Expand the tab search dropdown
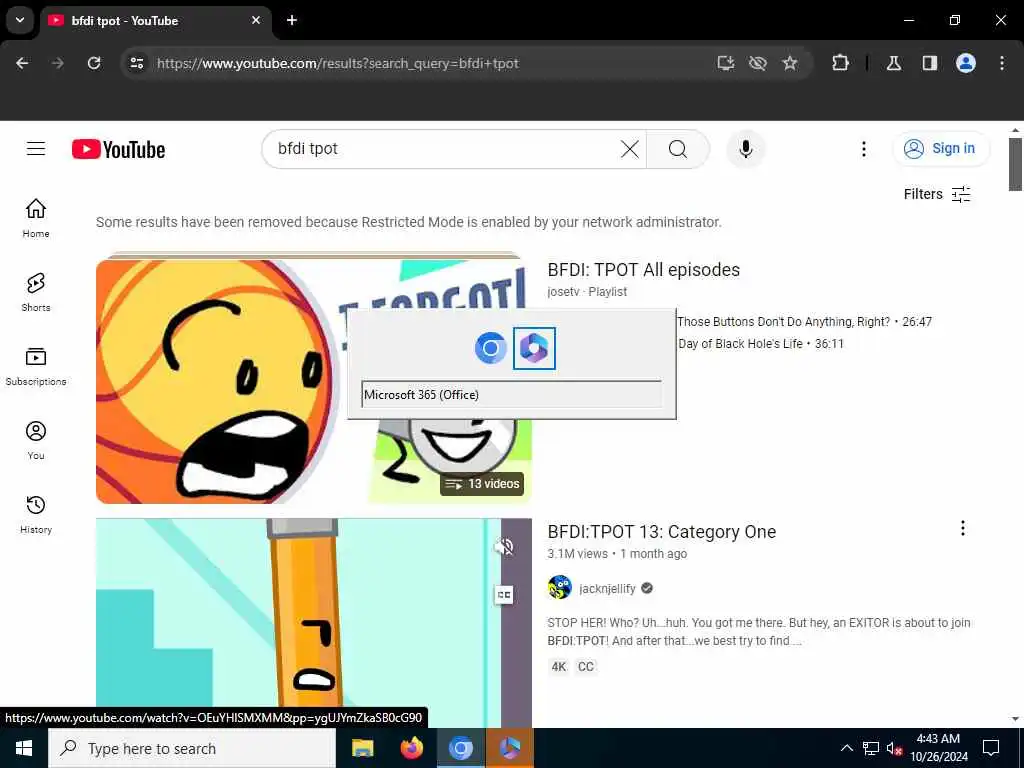This screenshot has width=1024, height=768. pyautogui.click(x=20, y=20)
